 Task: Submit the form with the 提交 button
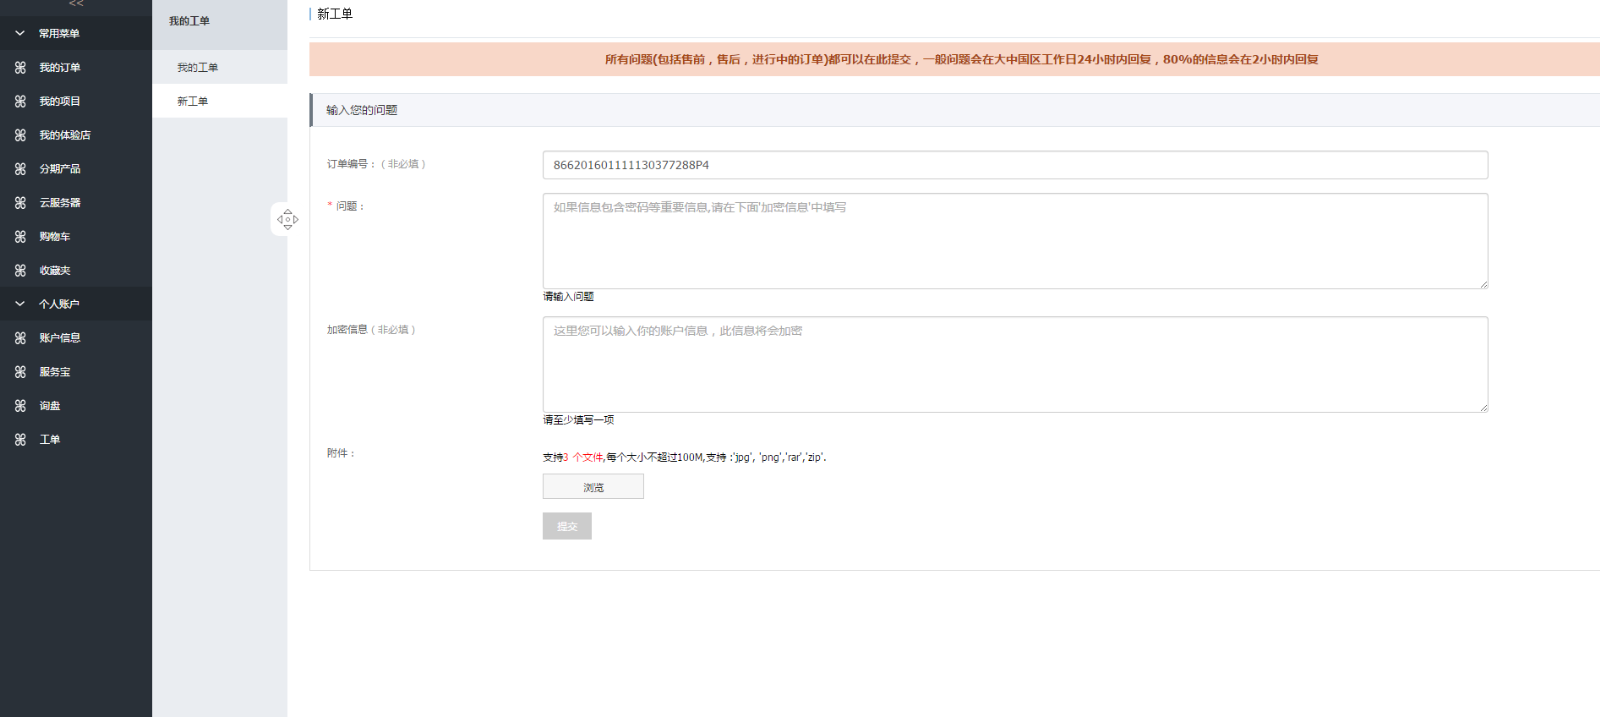point(567,526)
